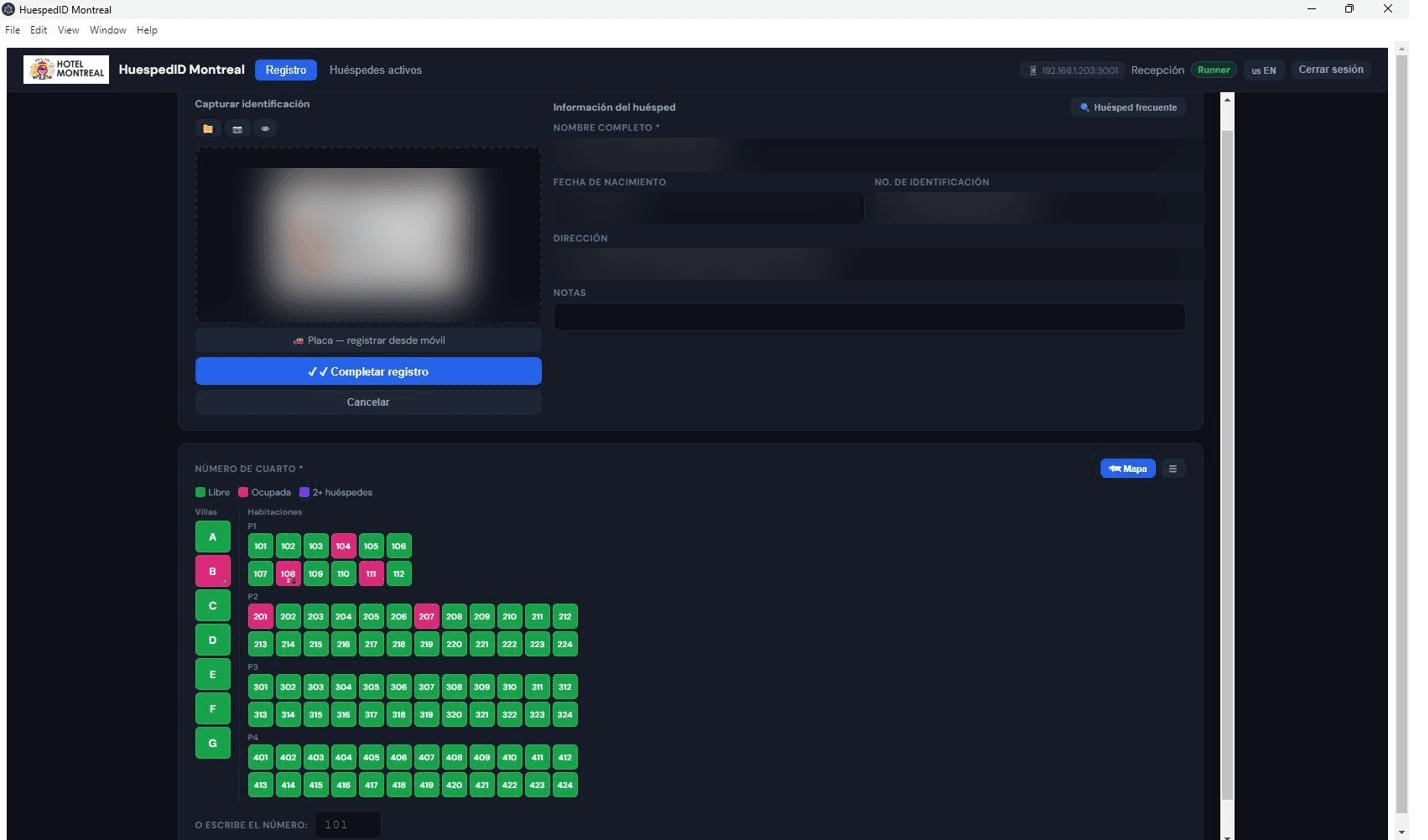Open the View menu
This screenshot has width=1428, height=840.
click(69, 30)
